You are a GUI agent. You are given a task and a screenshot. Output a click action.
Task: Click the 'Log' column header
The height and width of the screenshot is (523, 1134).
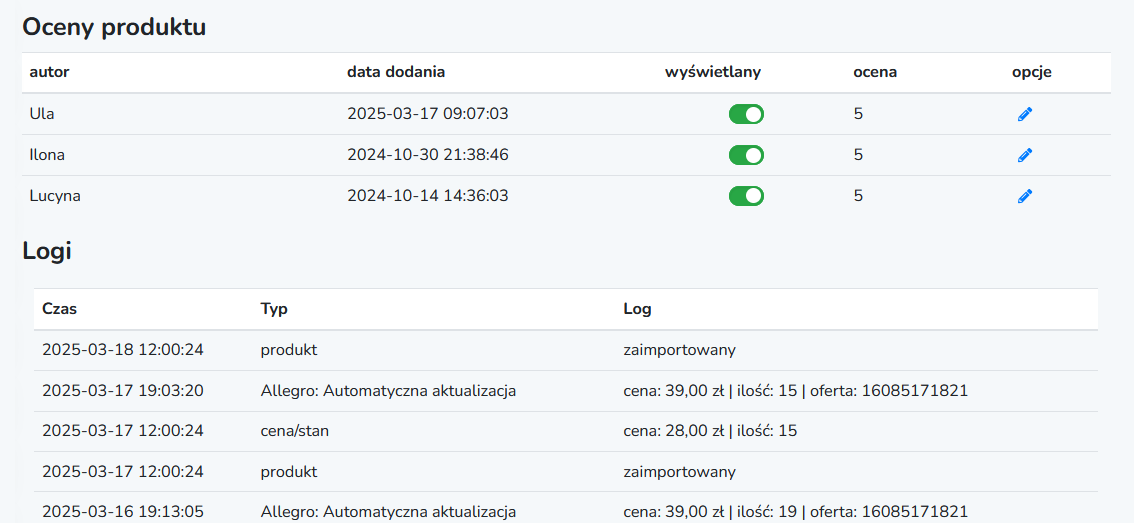(x=637, y=309)
